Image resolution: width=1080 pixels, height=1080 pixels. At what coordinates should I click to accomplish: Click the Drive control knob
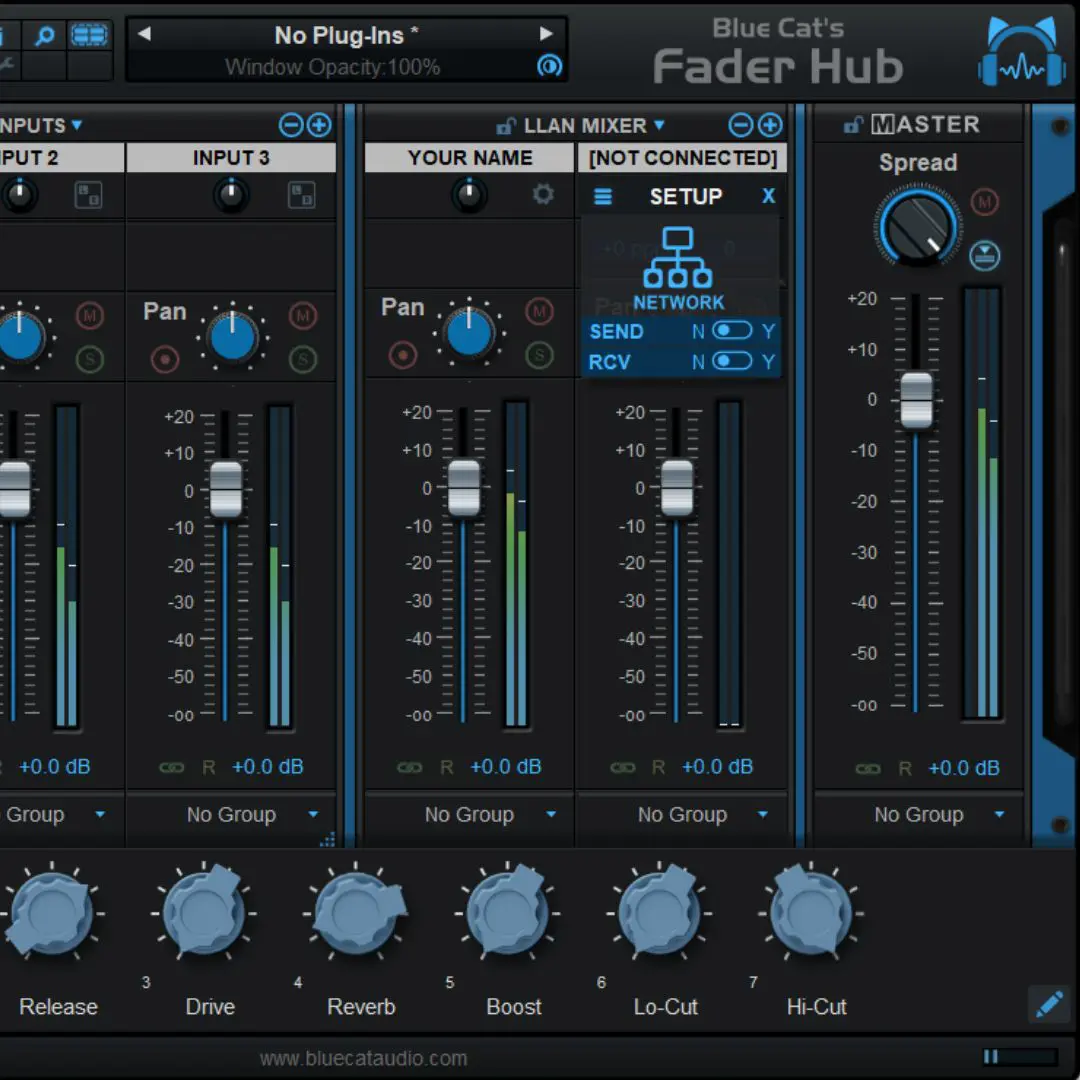pos(205,911)
